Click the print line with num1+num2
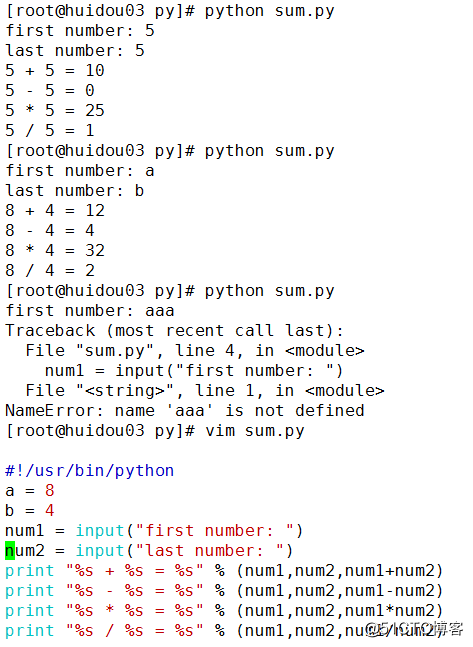This screenshot has height=647, width=473. (224, 571)
